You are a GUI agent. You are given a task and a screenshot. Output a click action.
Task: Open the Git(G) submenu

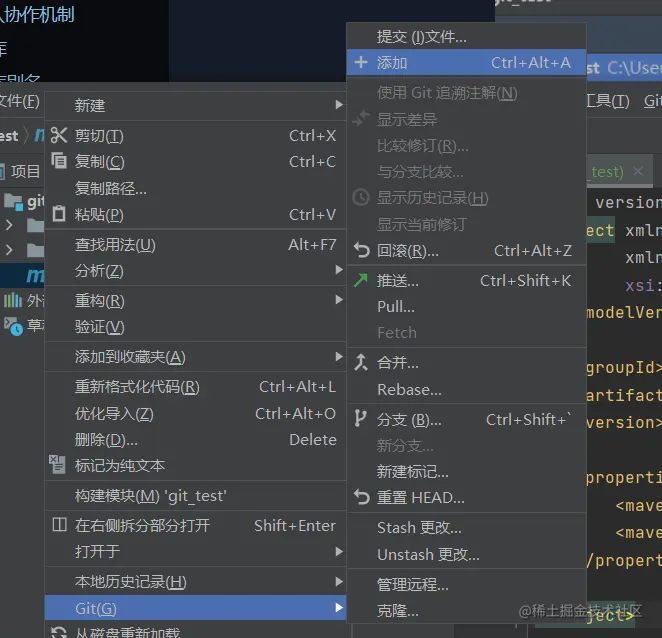195,608
